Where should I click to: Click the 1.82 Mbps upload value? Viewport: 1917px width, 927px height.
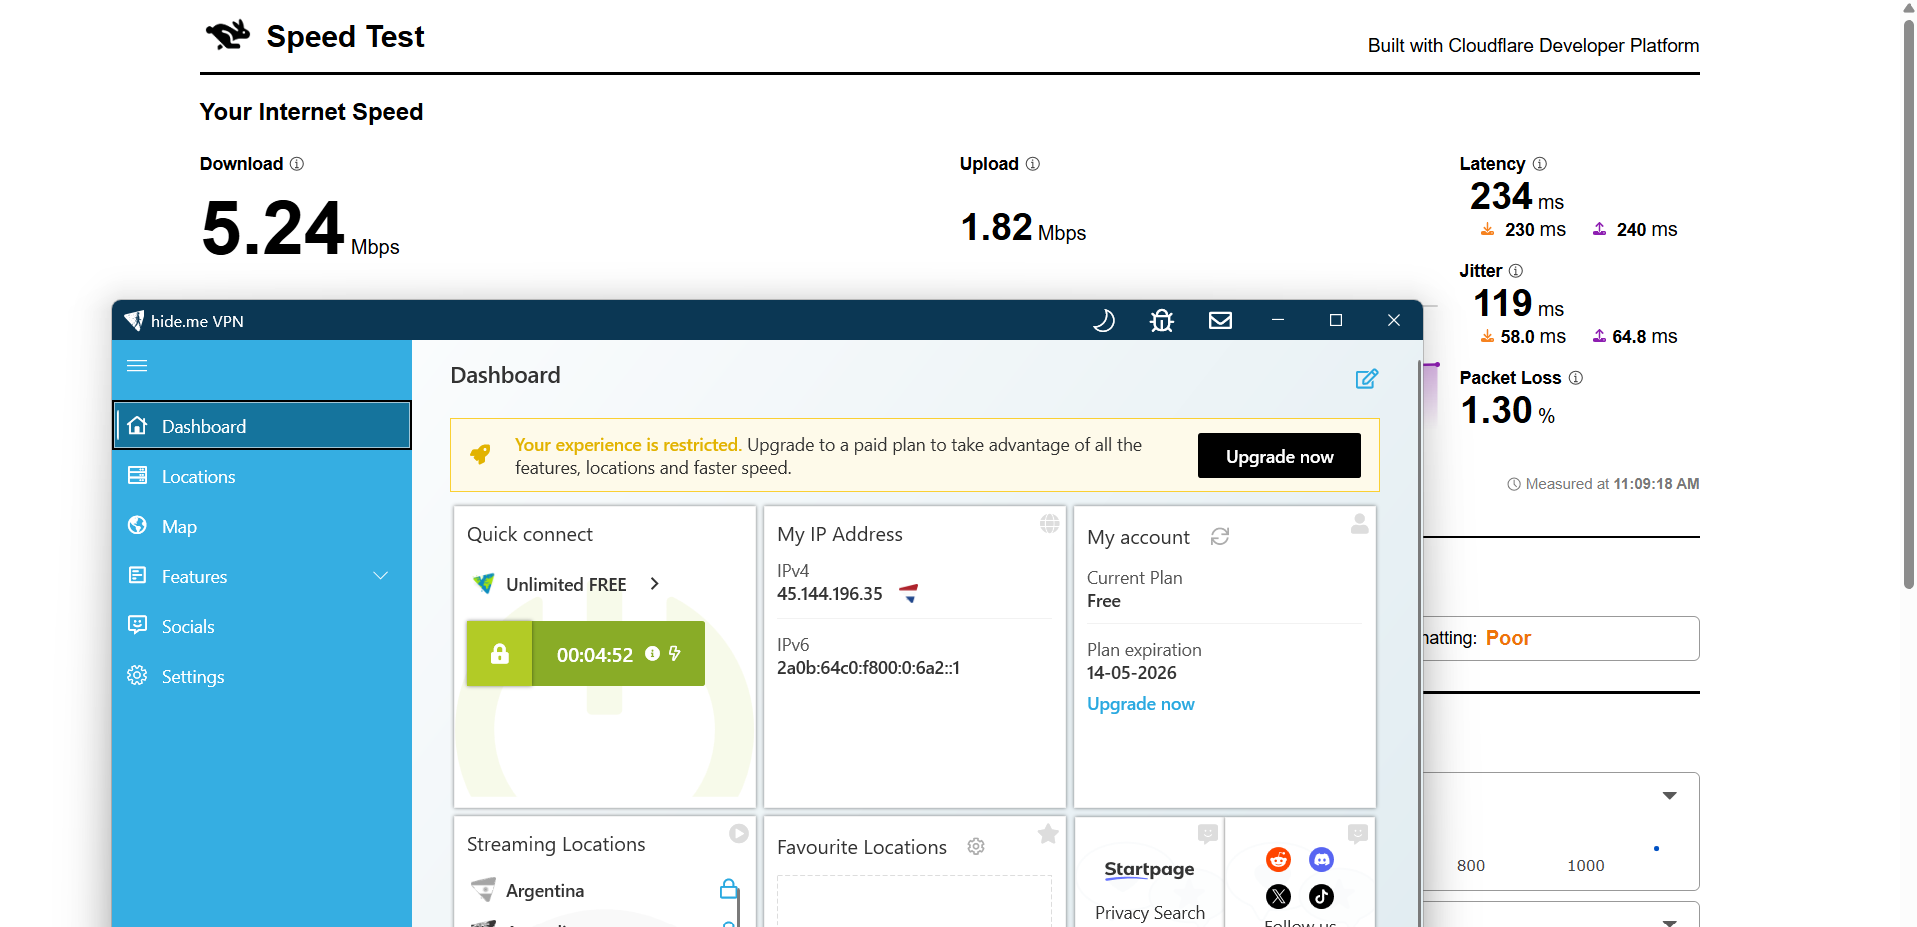[1023, 228]
